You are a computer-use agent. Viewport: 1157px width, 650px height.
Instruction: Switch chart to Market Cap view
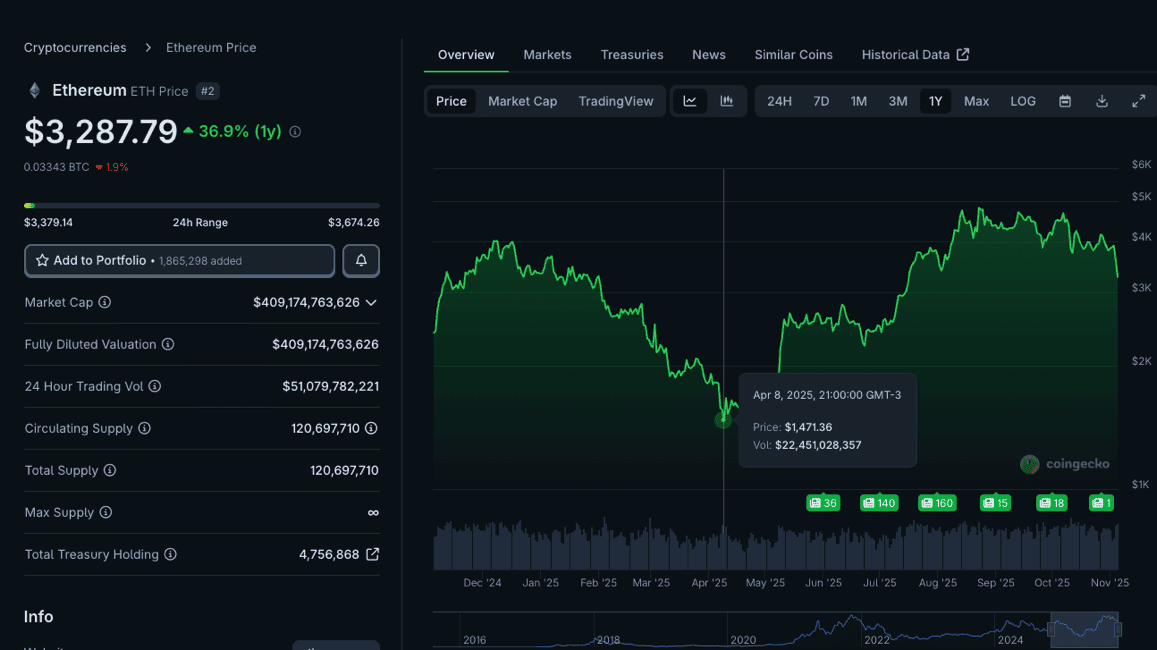(522, 101)
